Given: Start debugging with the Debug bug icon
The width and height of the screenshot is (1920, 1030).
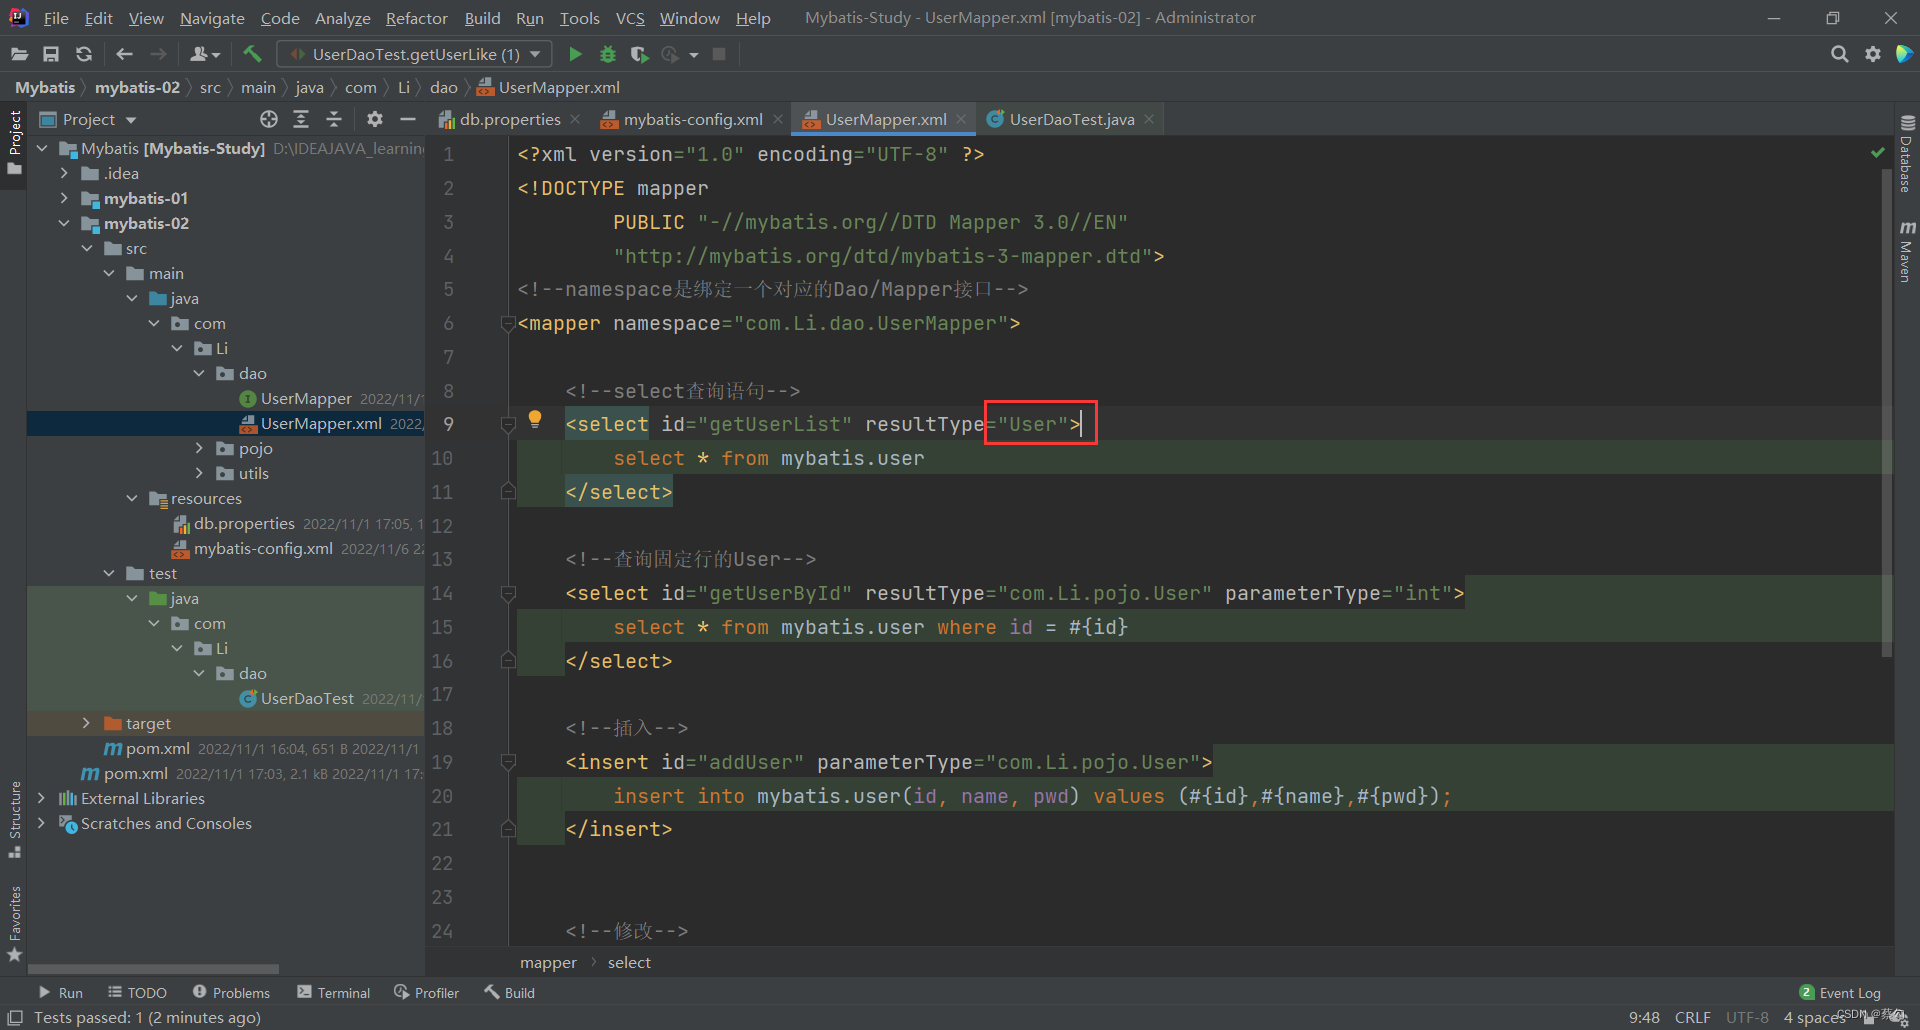Looking at the screenshot, I should point(607,54).
